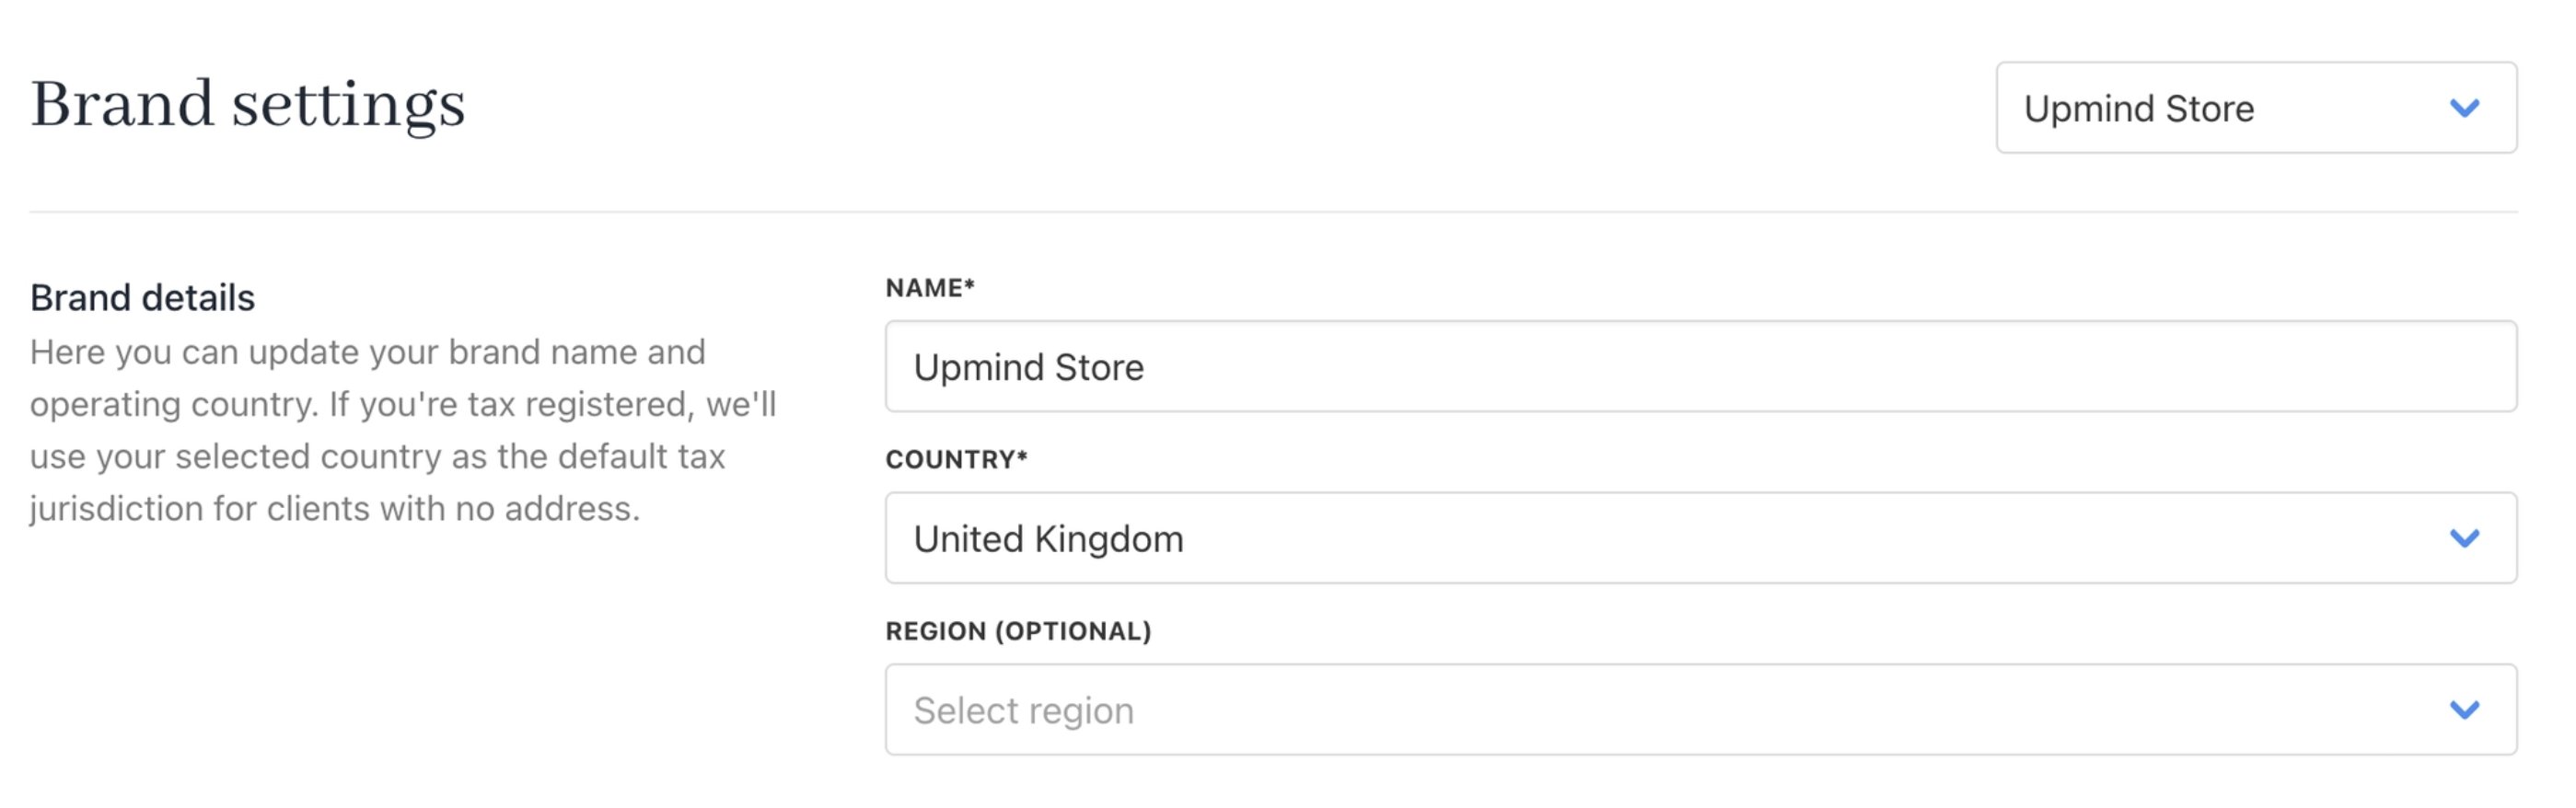Click the required asterisk beside COUNTRY
This screenshot has height=808, width=2576.
tap(1022, 457)
